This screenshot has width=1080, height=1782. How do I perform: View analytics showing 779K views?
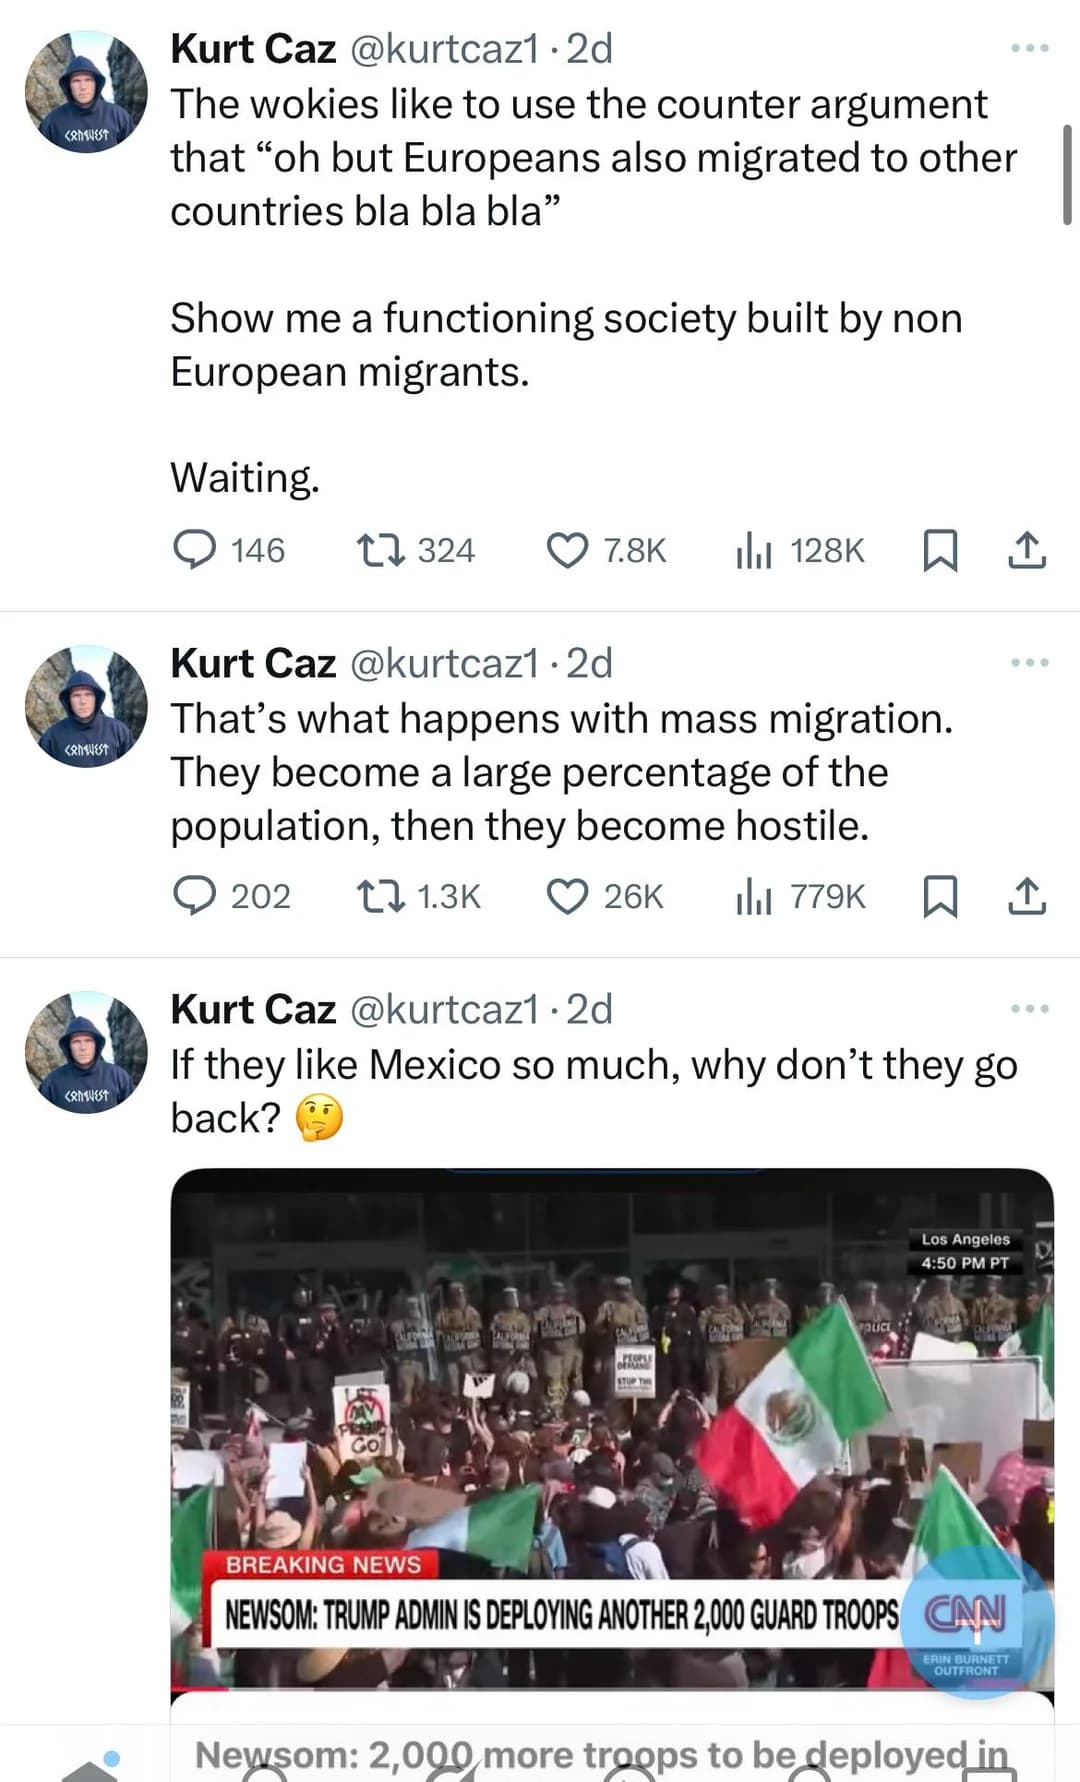pyautogui.click(x=754, y=896)
